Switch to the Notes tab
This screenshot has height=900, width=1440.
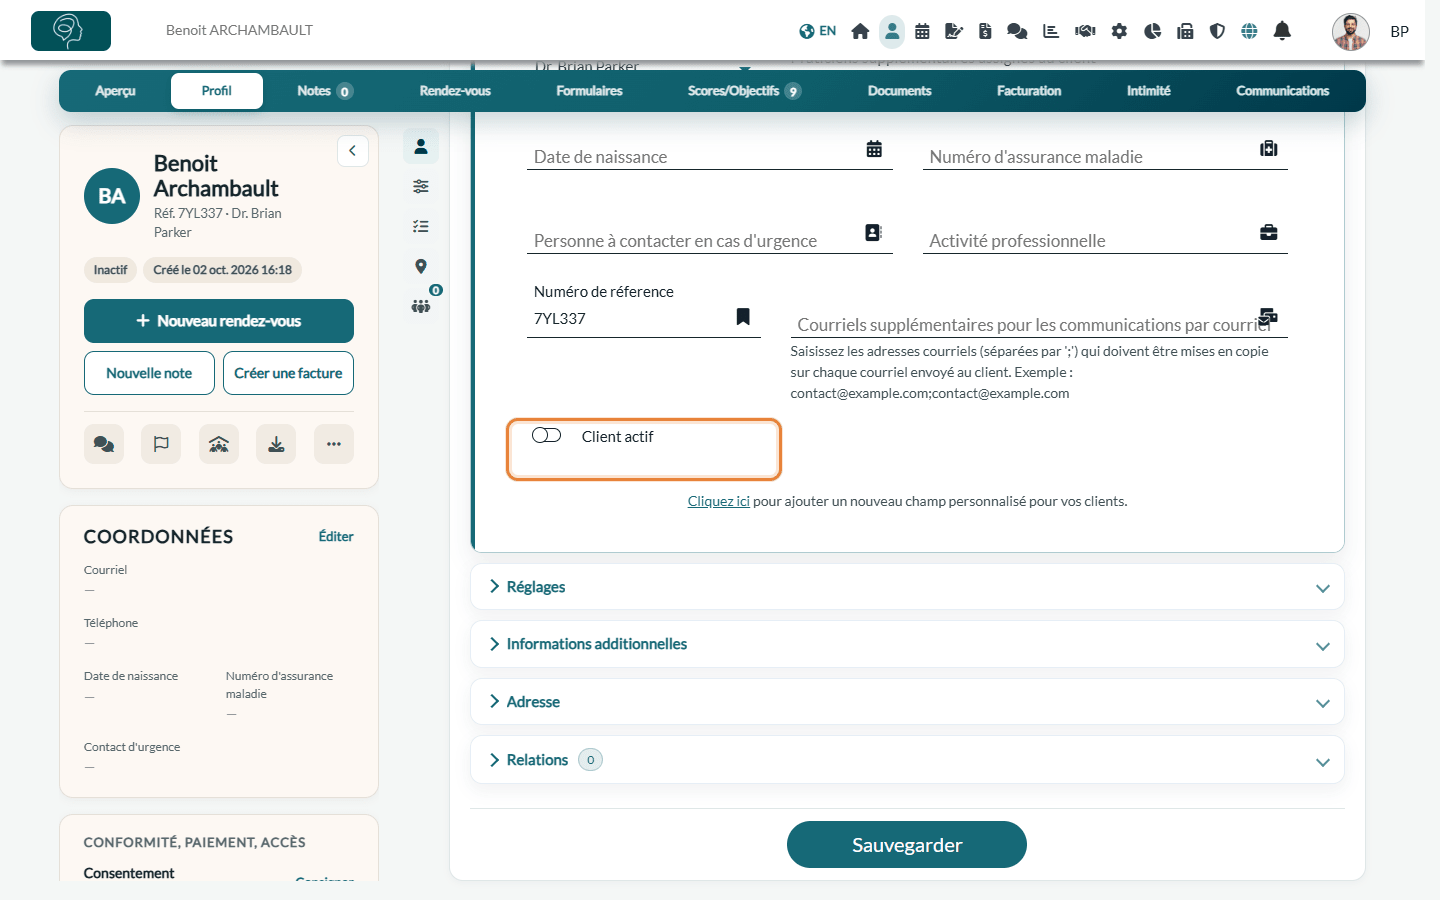pos(325,91)
